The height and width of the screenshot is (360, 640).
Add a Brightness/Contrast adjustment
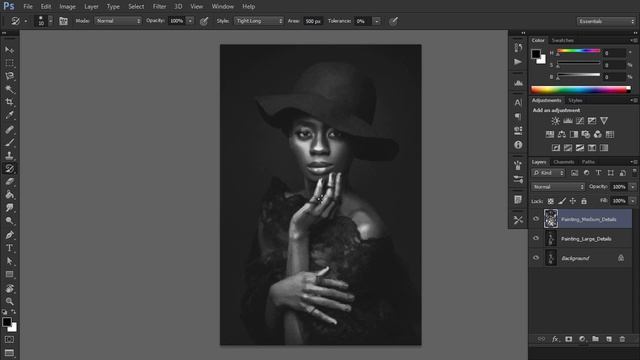click(x=556, y=121)
